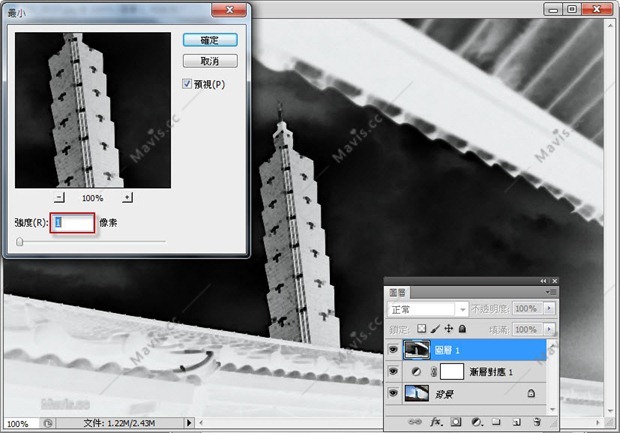Collapse the layers panel with double arrows
This screenshot has height=433, width=620.
543,281
